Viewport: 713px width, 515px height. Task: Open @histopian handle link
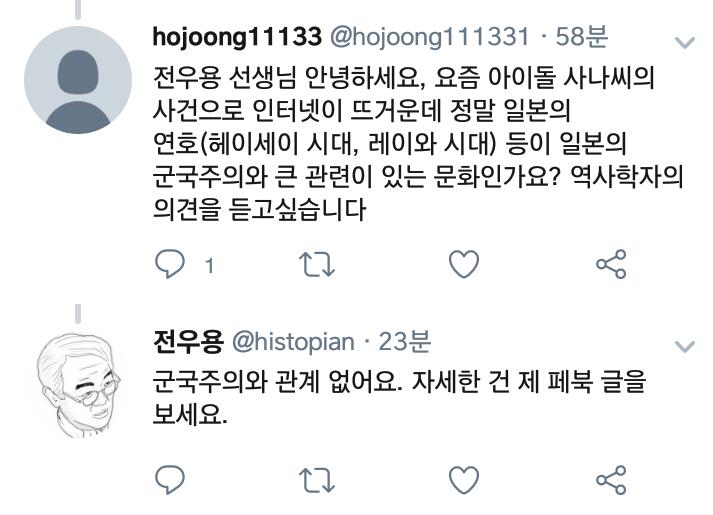293,342
